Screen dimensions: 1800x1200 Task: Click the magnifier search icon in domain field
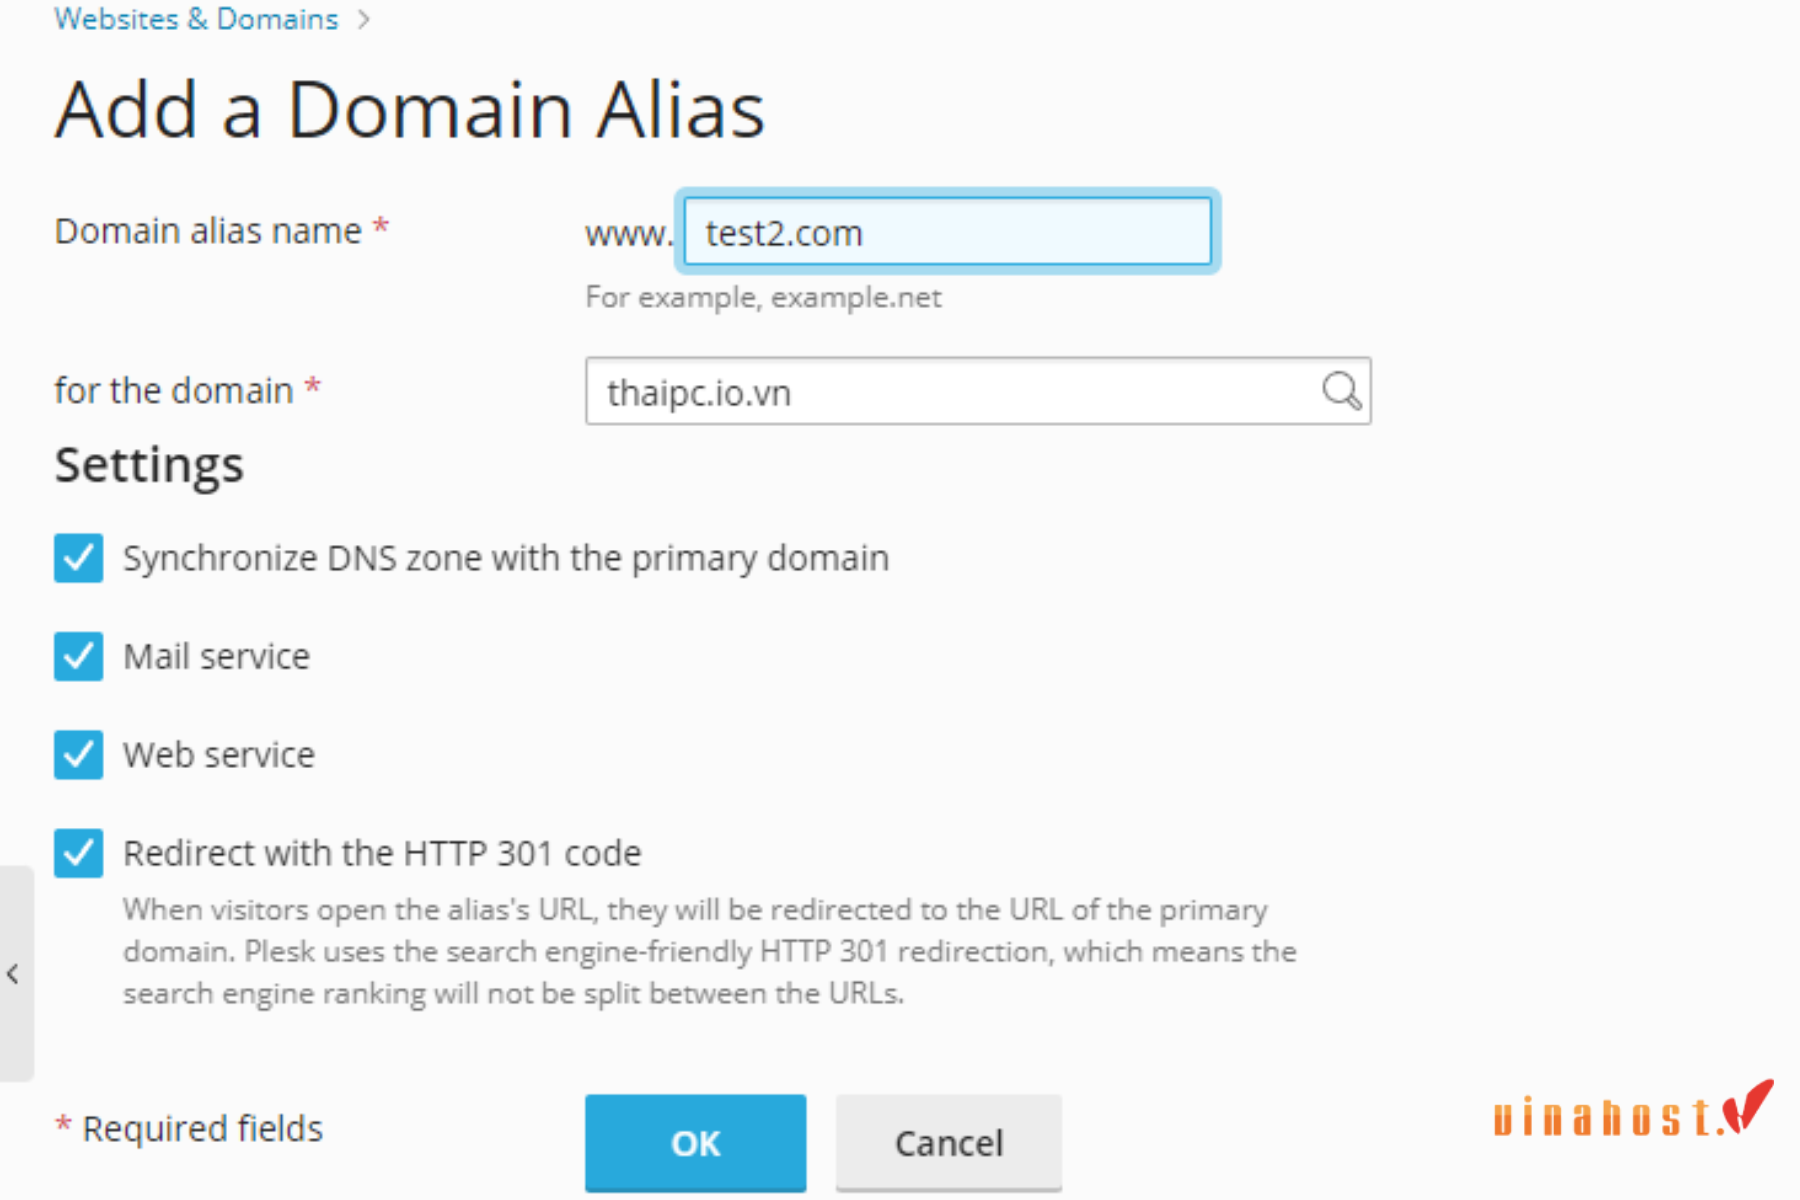1341,391
